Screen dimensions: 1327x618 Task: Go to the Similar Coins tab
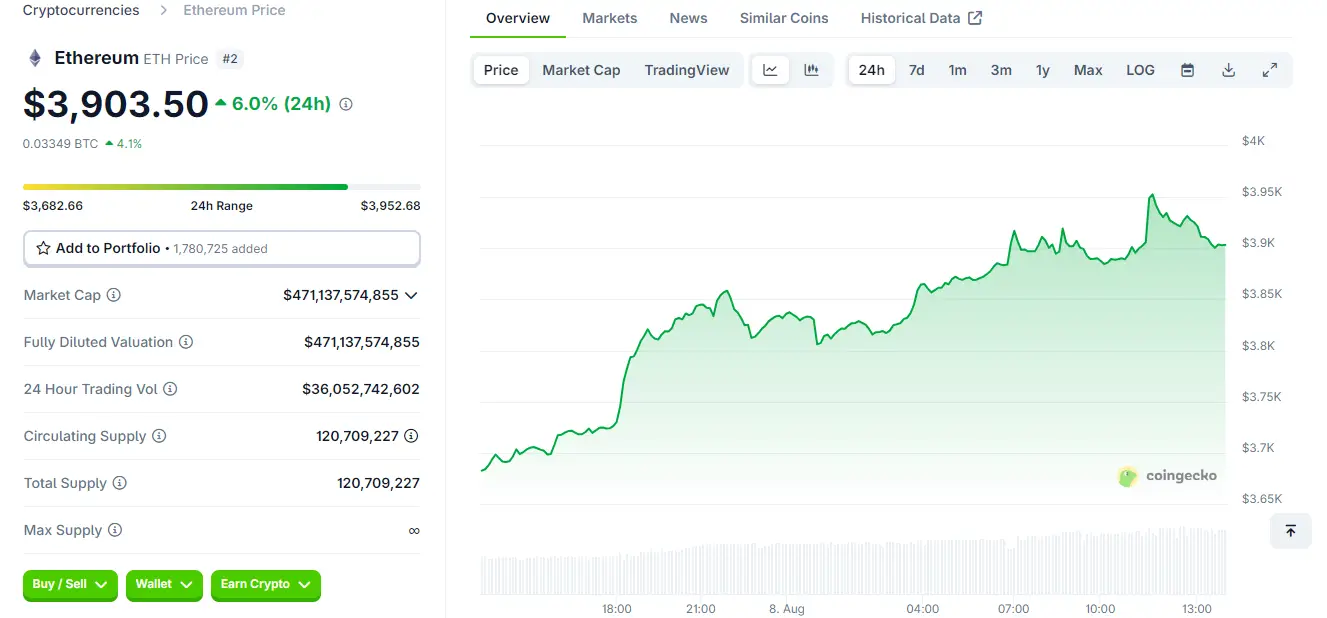pos(784,18)
